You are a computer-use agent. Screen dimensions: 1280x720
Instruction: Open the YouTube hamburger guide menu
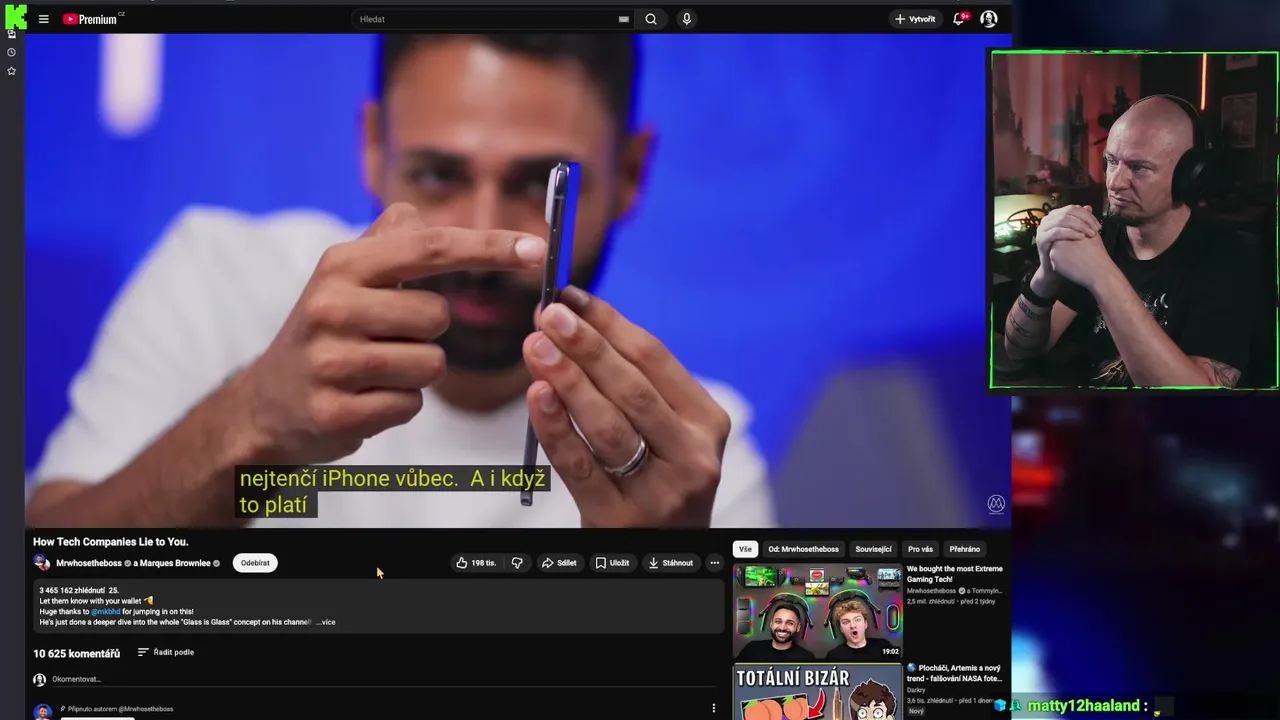pyautogui.click(x=43, y=19)
